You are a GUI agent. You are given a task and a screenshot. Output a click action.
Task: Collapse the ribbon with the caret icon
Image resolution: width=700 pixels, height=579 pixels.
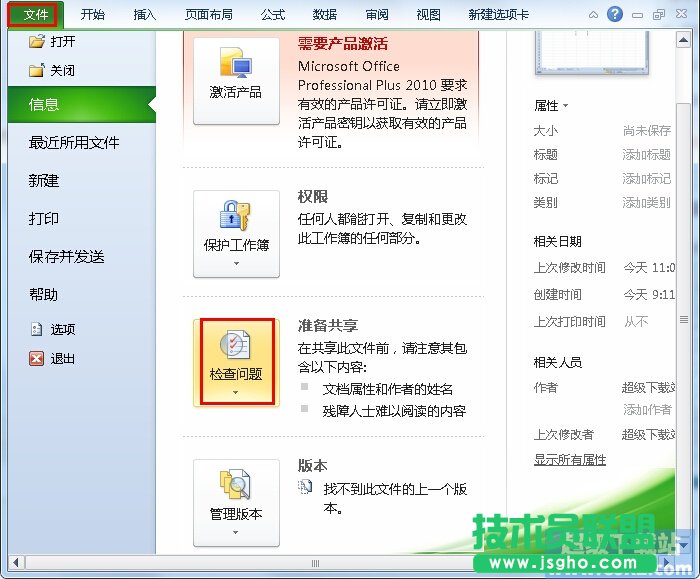593,15
